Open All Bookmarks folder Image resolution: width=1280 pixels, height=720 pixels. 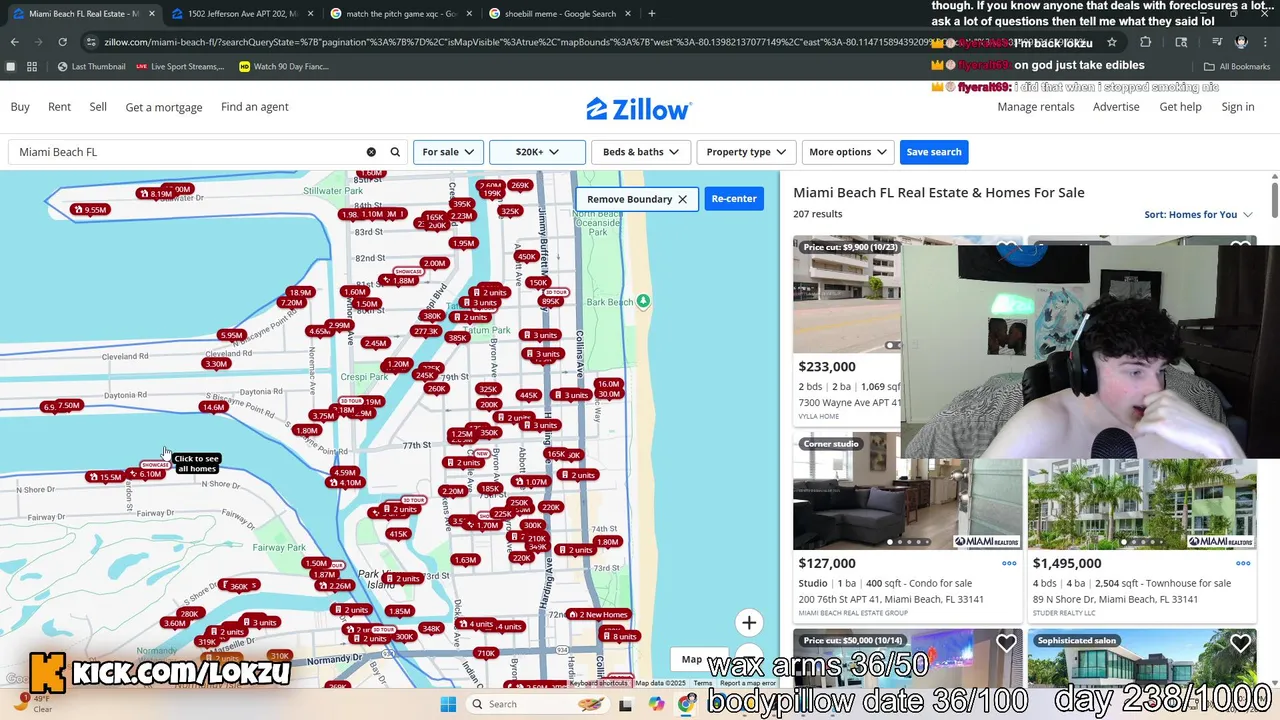click(x=1237, y=66)
